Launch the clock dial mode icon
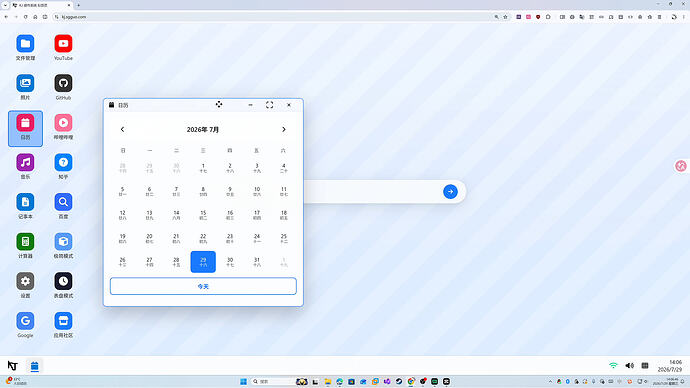 point(63,281)
